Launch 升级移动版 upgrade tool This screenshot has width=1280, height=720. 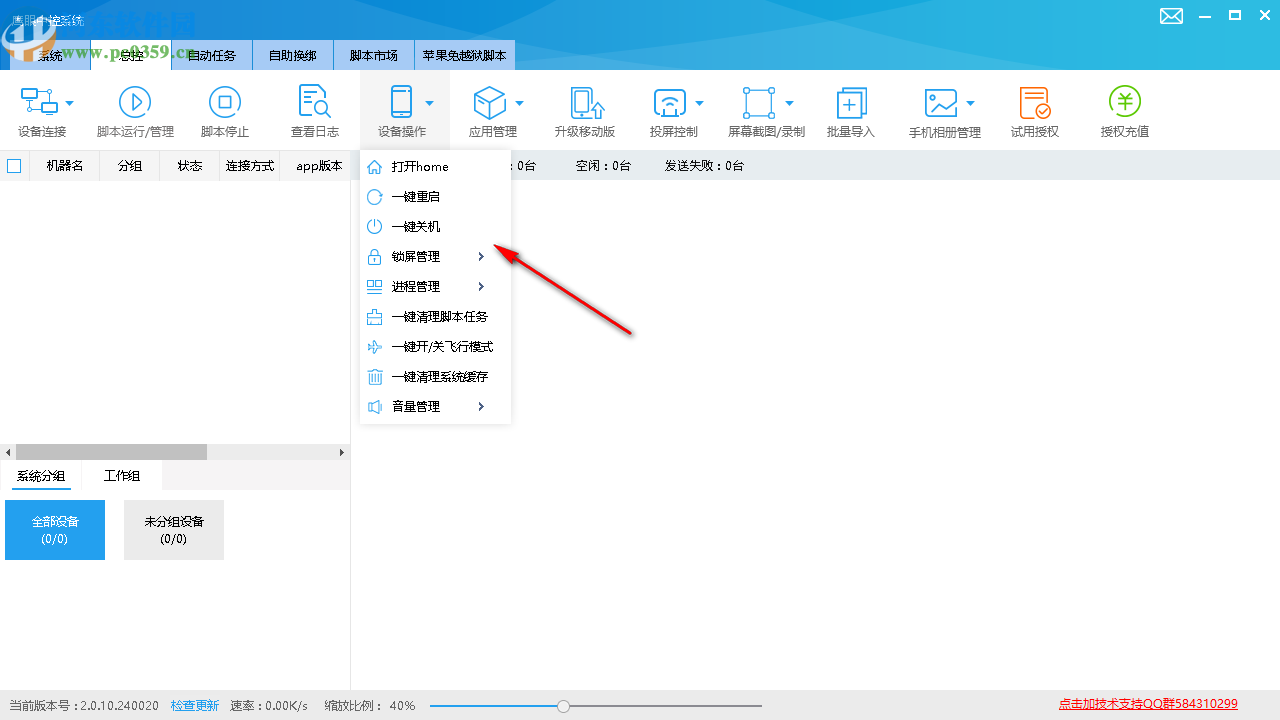point(585,110)
